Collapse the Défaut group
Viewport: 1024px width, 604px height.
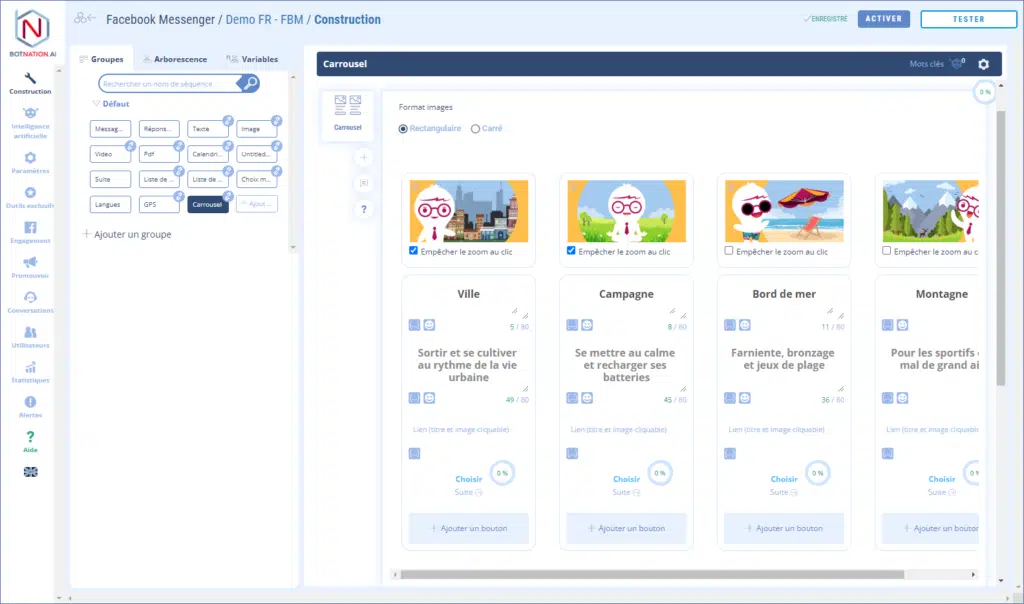coord(96,104)
